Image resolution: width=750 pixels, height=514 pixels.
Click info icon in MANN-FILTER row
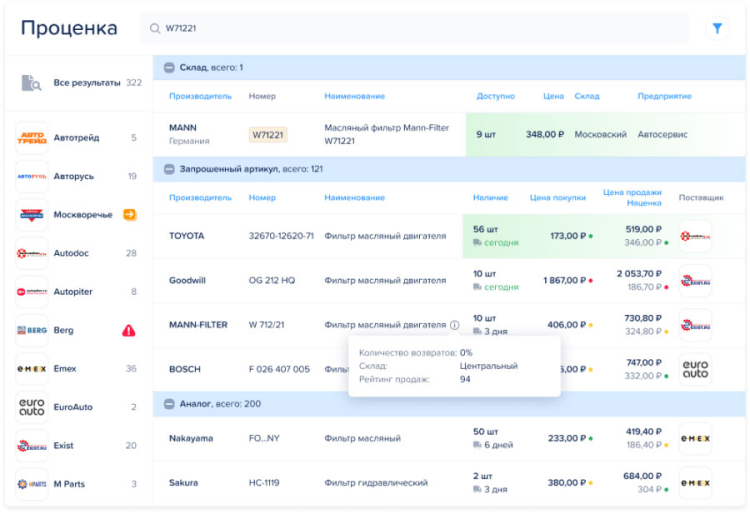[454, 325]
